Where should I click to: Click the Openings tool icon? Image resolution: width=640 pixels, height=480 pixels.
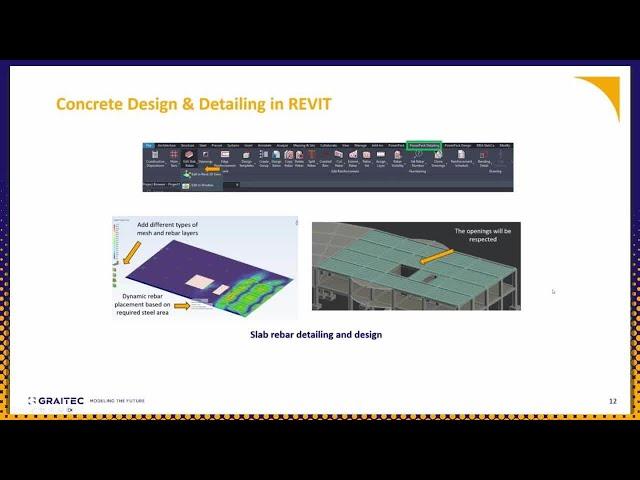click(205, 154)
